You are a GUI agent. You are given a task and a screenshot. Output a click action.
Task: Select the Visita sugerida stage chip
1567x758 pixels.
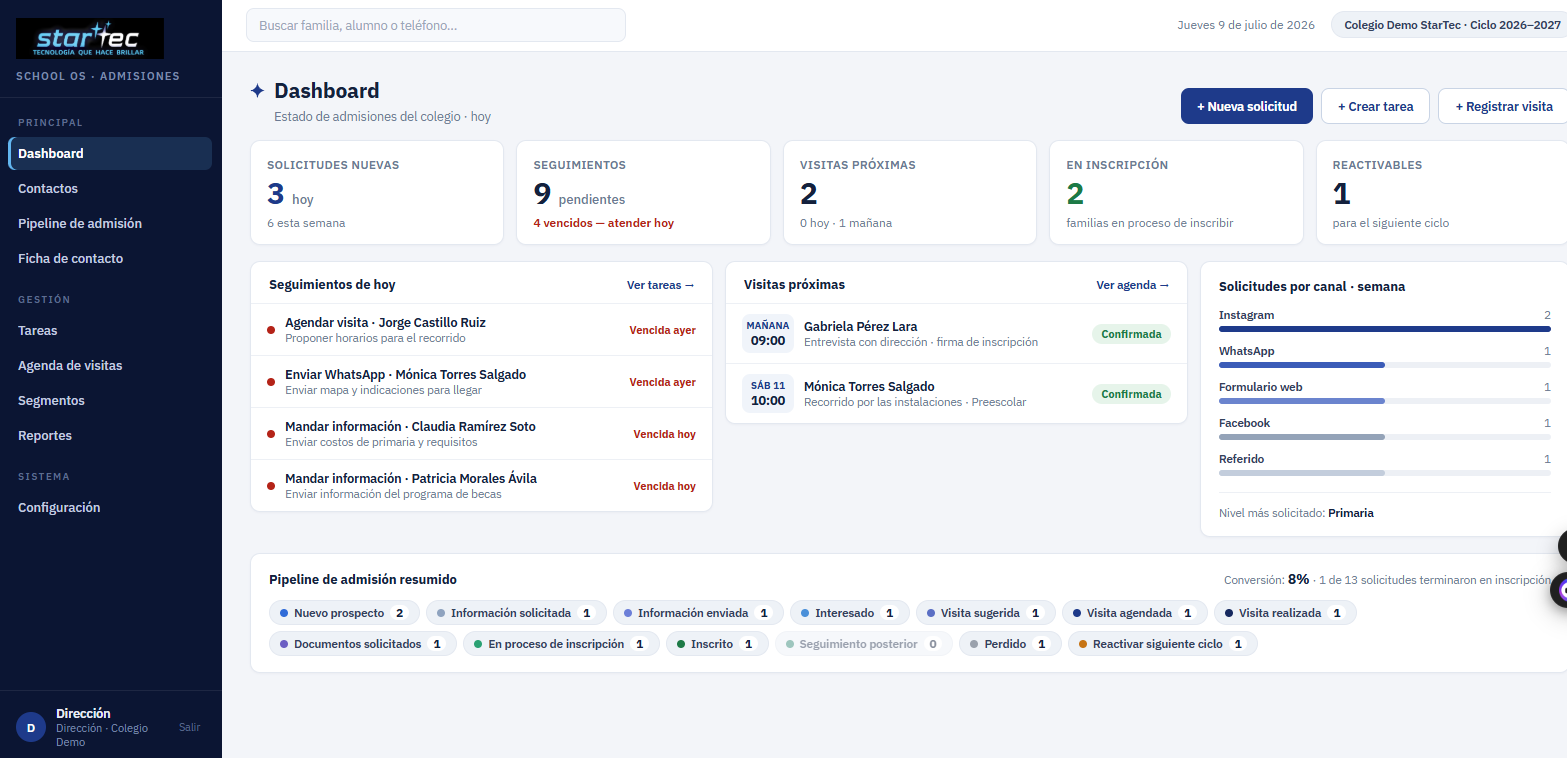click(986, 613)
